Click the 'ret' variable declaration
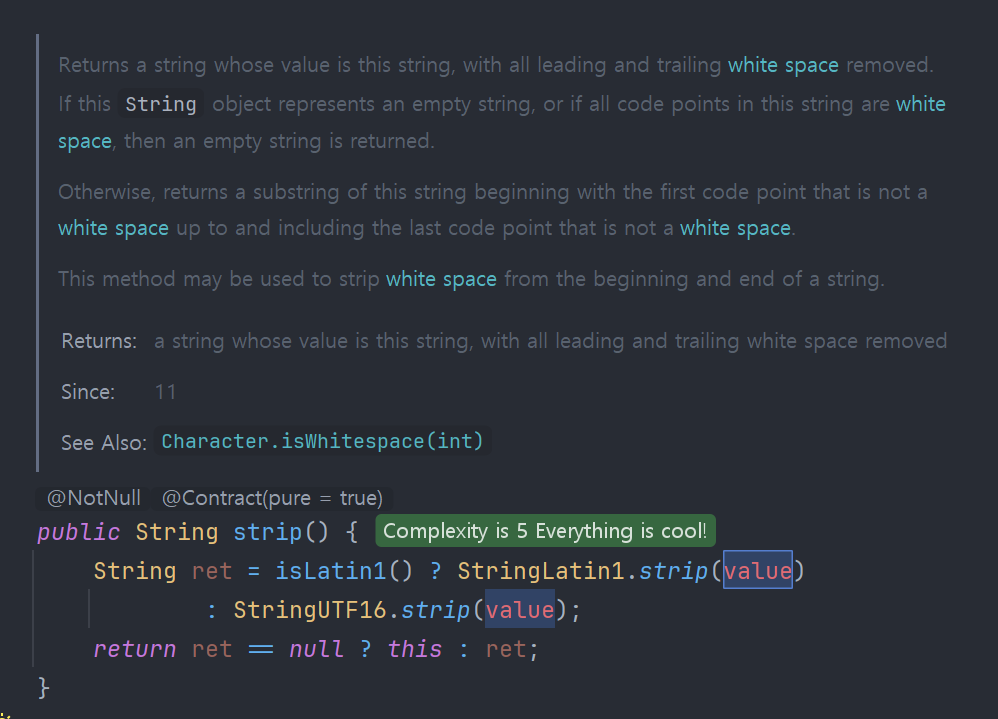Image resolution: width=998 pixels, height=719 pixels. coord(211,571)
